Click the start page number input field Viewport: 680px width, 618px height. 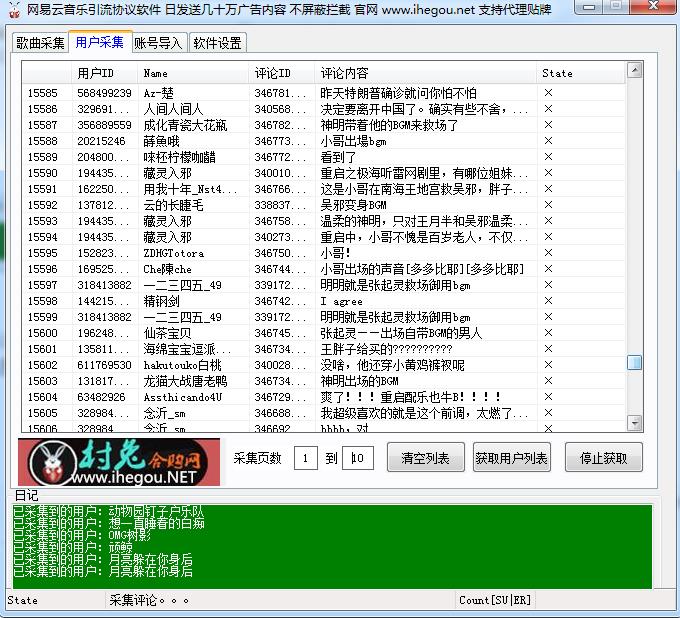pos(305,459)
